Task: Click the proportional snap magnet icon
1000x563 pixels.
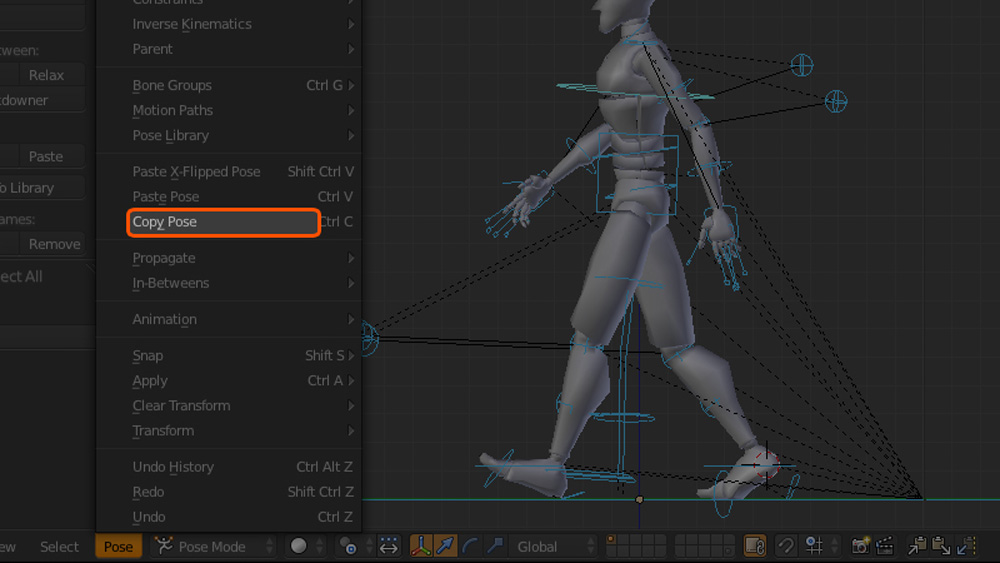Action: click(x=787, y=546)
